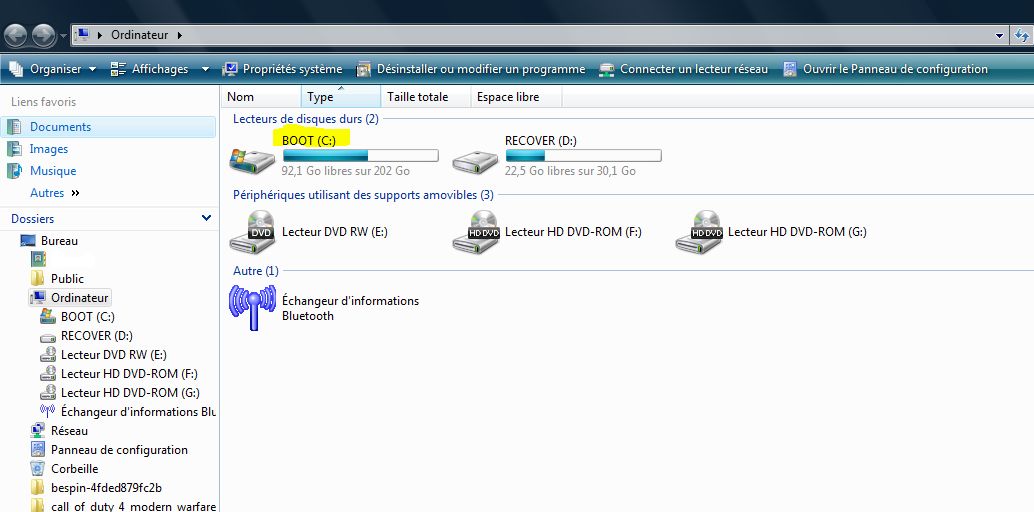Collapse the Autre (1) group
1034x512 pixels.
point(256,271)
